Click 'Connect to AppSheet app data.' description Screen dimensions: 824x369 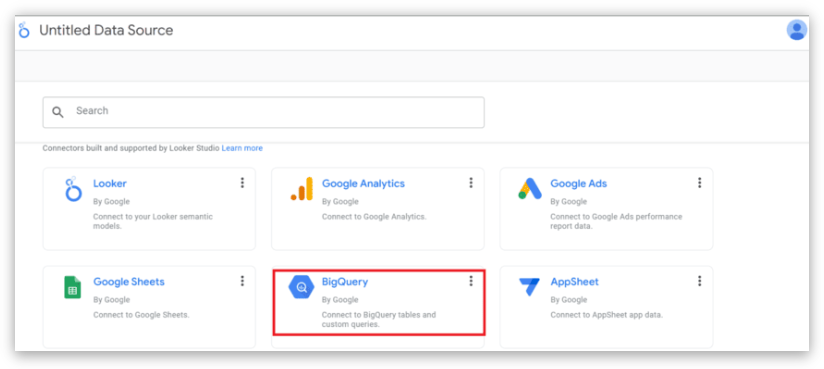pyautogui.click(x=606, y=315)
